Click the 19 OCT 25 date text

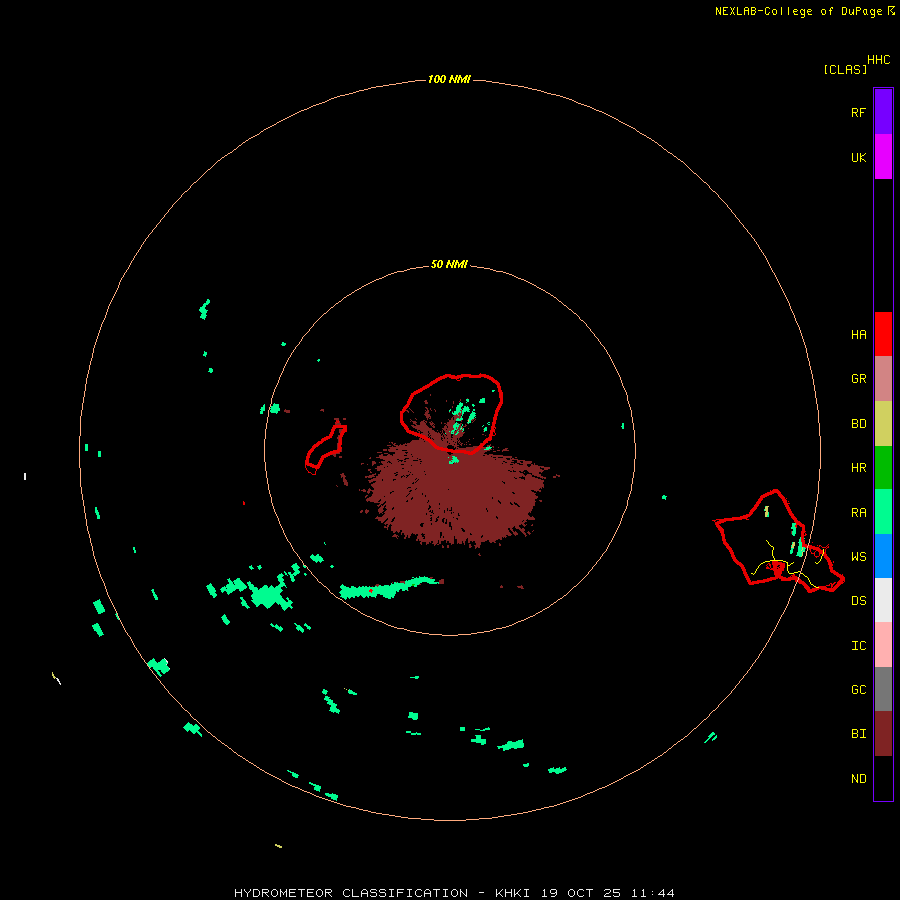tap(582, 893)
